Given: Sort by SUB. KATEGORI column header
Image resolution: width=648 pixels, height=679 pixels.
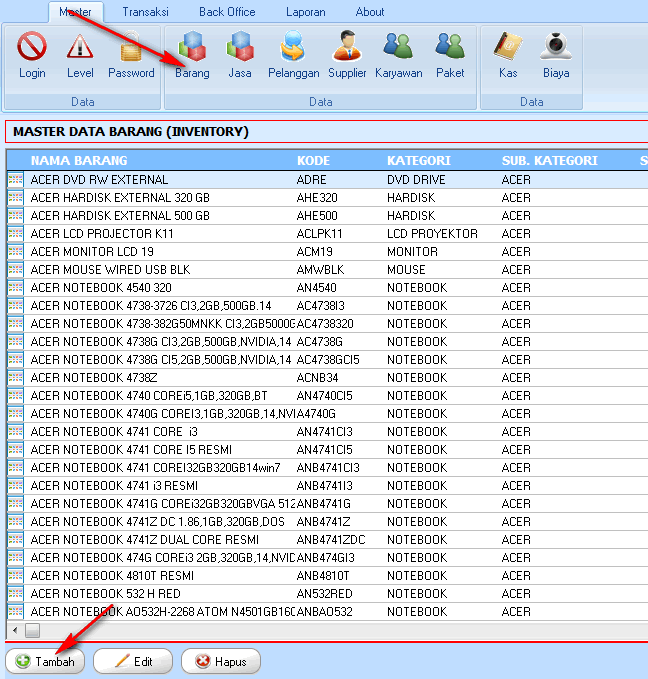Looking at the screenshot, I should (x=550, y=161).
